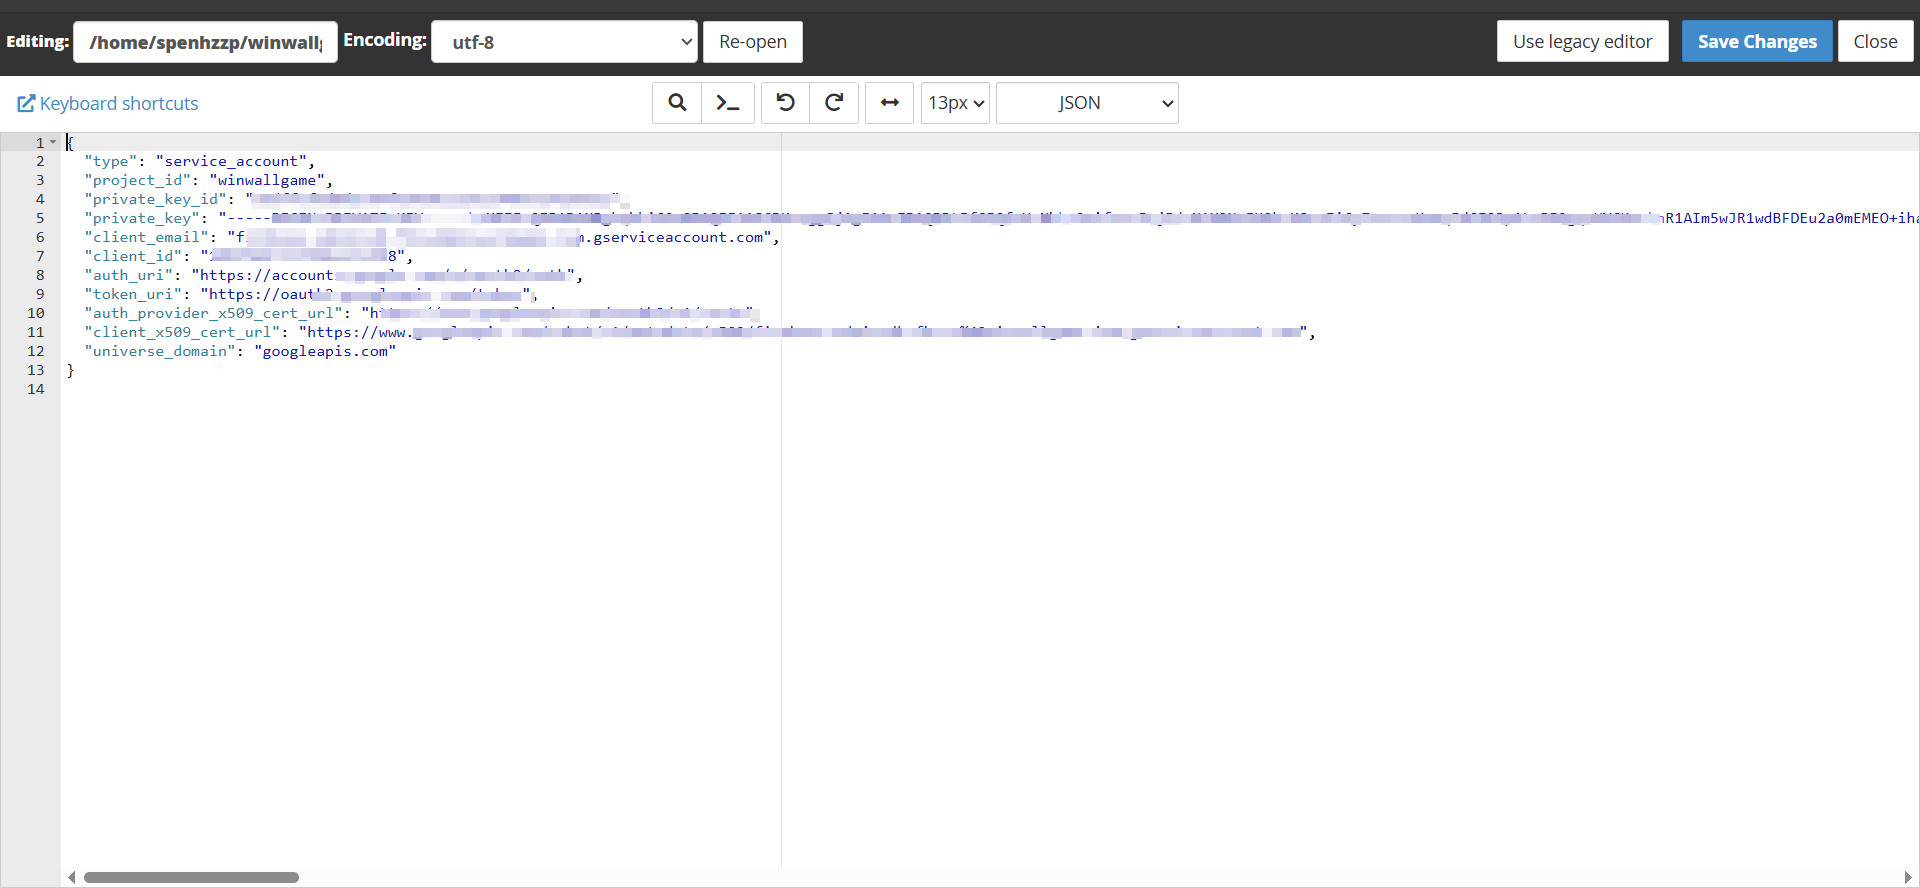
Task: Click the Re-open button
Action: point(753,42)
